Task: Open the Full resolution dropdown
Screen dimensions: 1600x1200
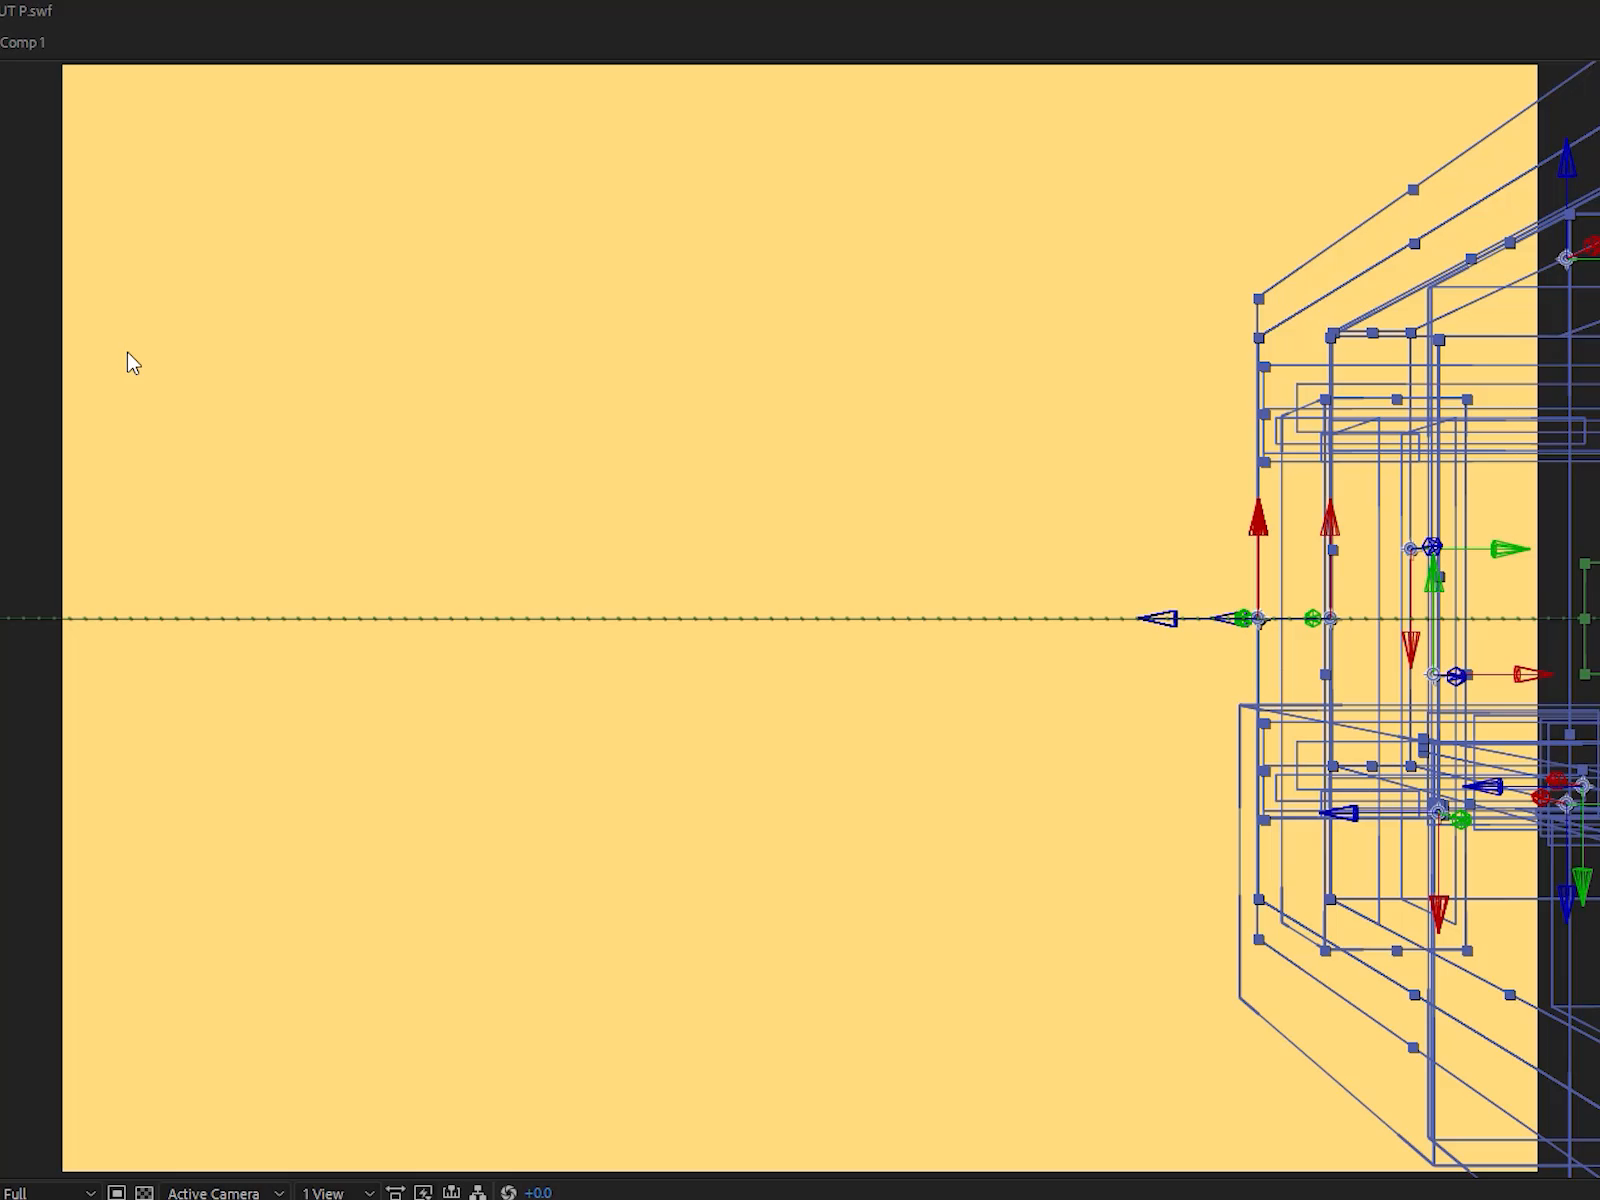Action: (48, 1192)
